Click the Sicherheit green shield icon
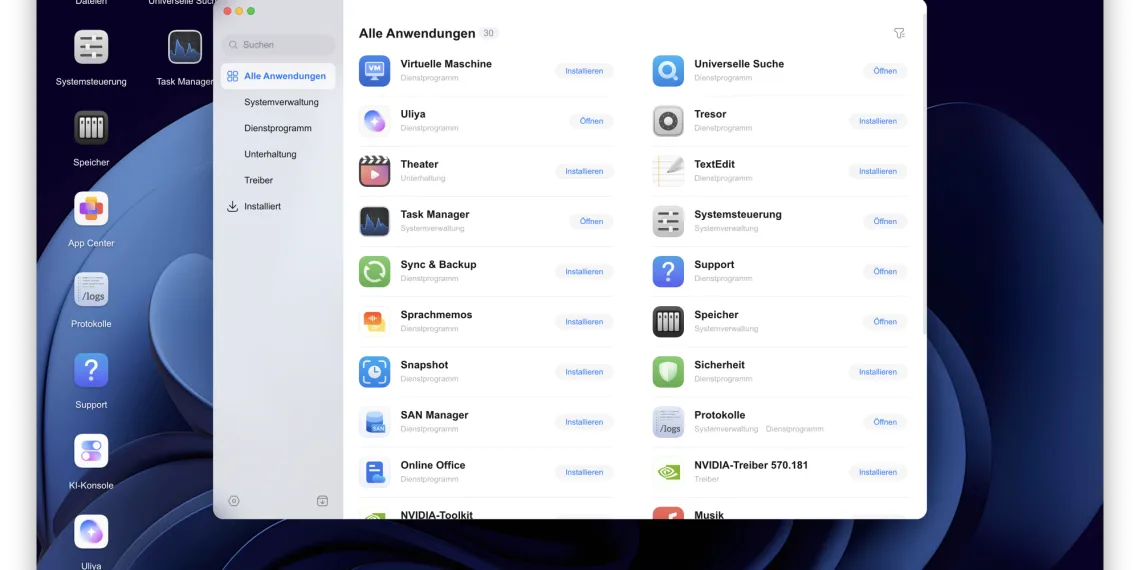1140x570 pixels. pyautogui.click(x=668, y=372)
